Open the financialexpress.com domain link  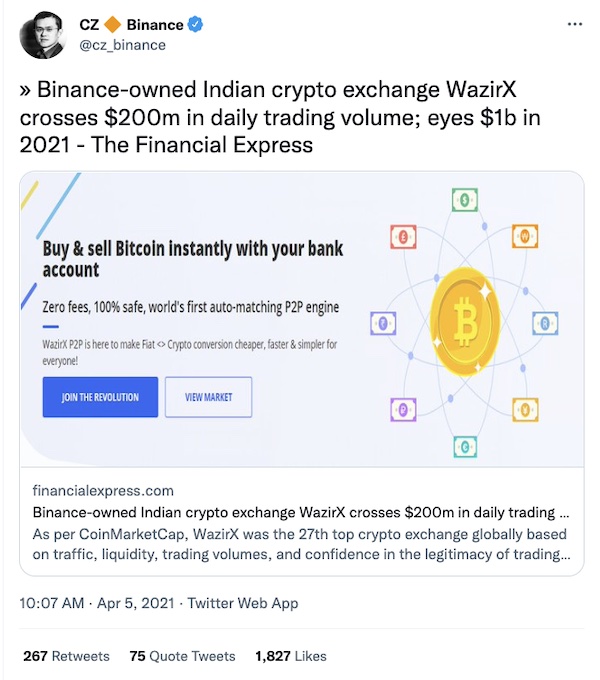pyautogui.click(x=103, y=491)
